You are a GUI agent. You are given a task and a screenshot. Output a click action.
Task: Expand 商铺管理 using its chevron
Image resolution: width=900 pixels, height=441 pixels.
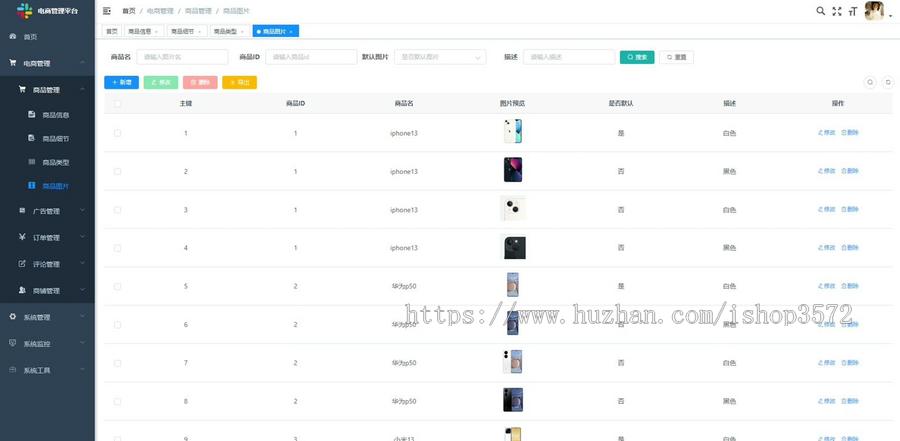(x=82, y=290)
